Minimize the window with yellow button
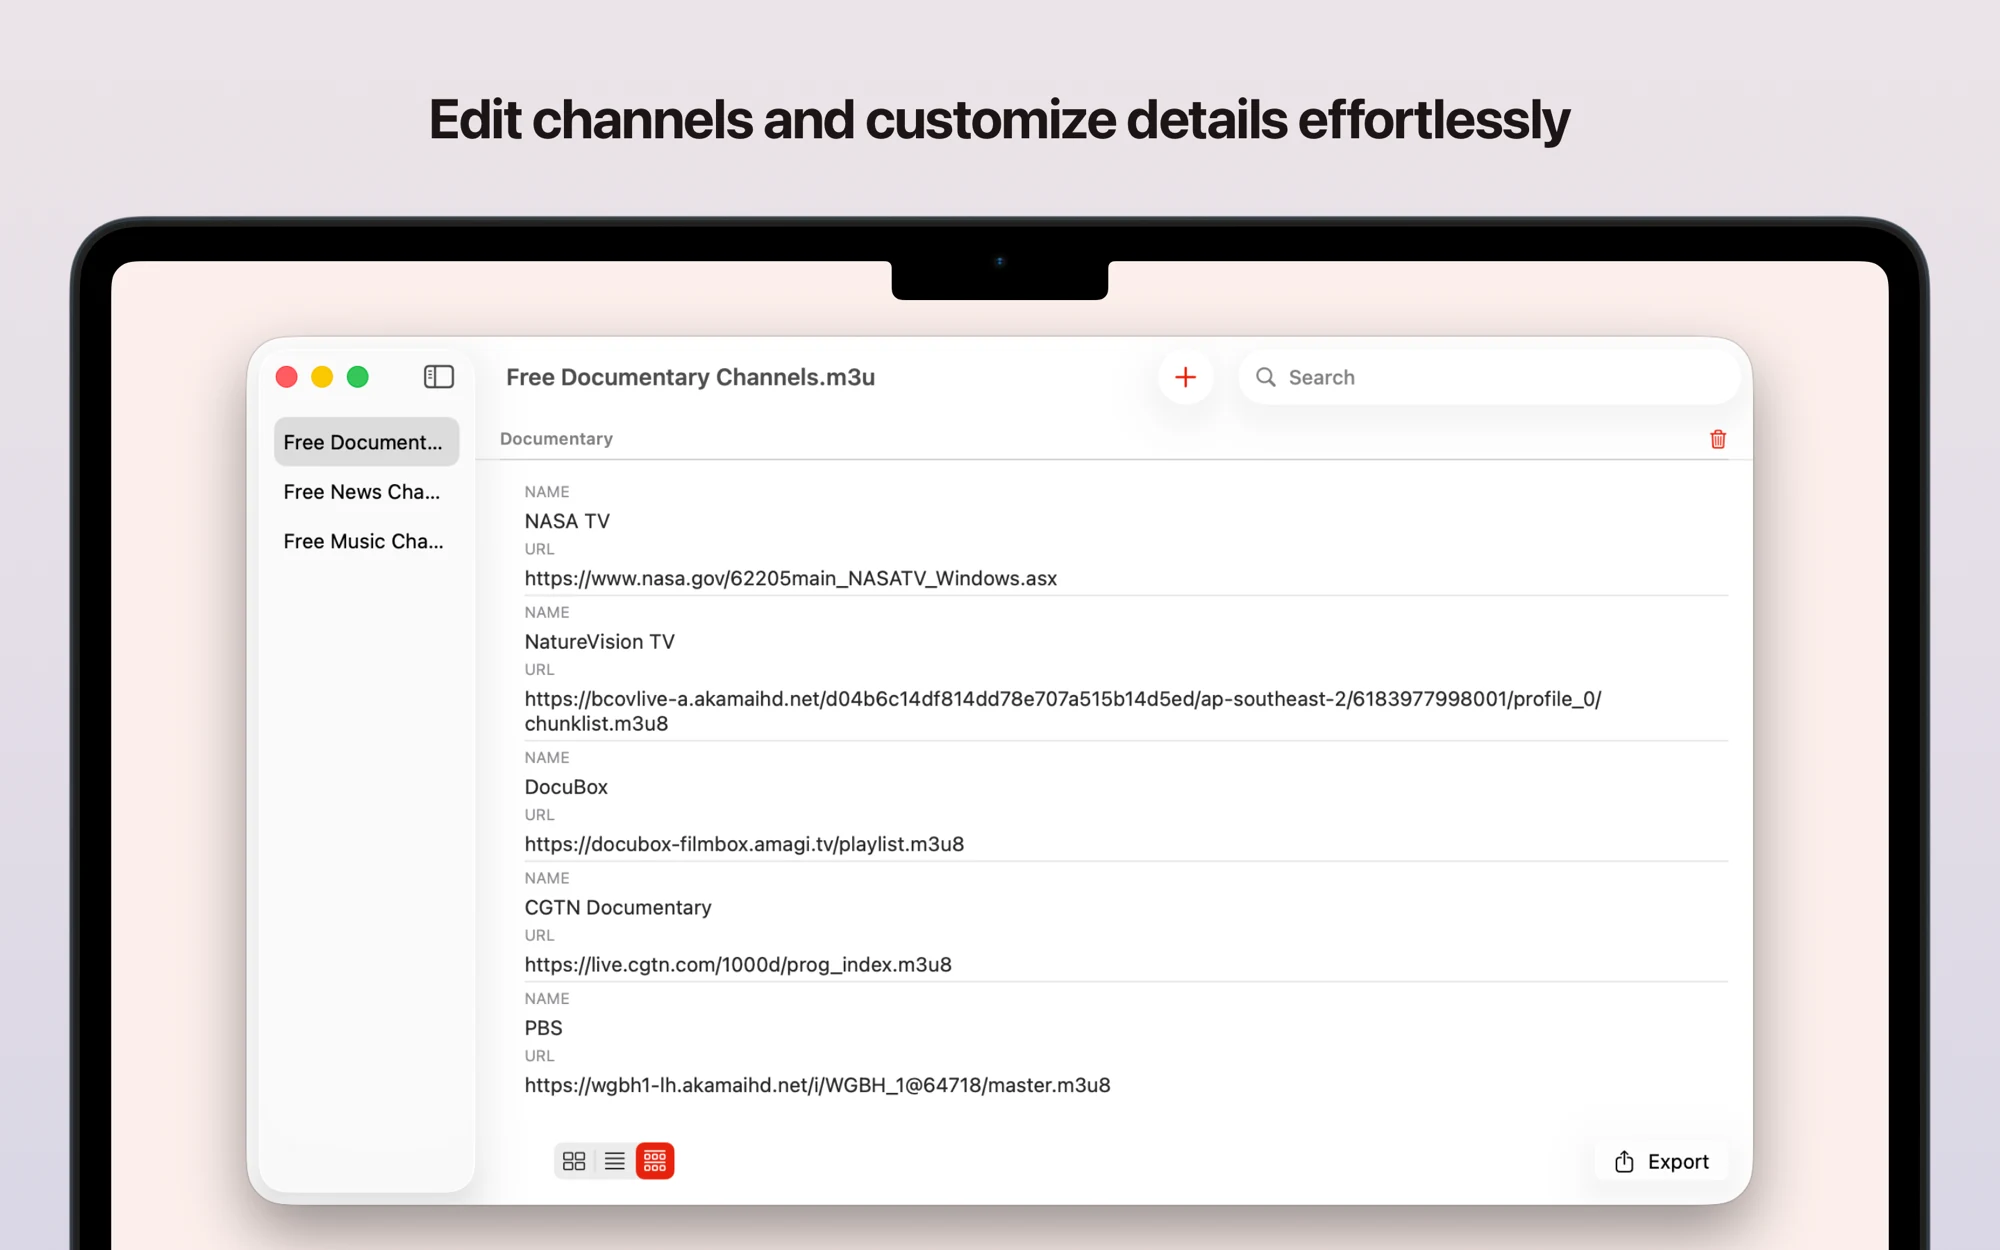This screenshot has height=1250, width=2000. click(322, 377)
